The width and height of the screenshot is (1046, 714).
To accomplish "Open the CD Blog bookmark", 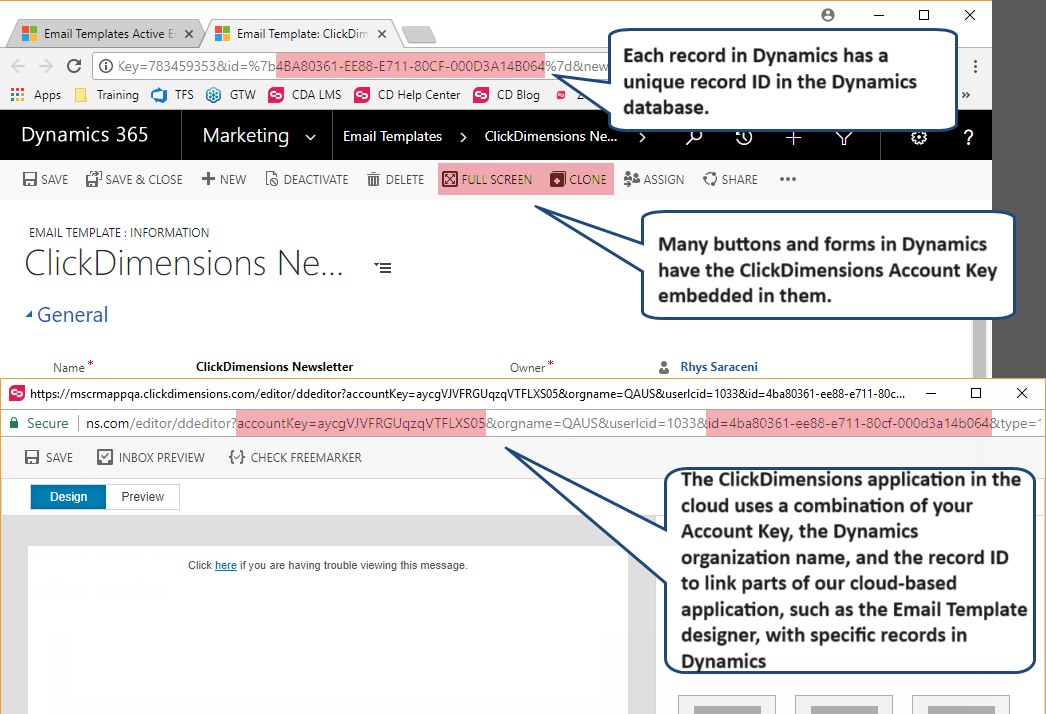I will [x=507, y=95].
